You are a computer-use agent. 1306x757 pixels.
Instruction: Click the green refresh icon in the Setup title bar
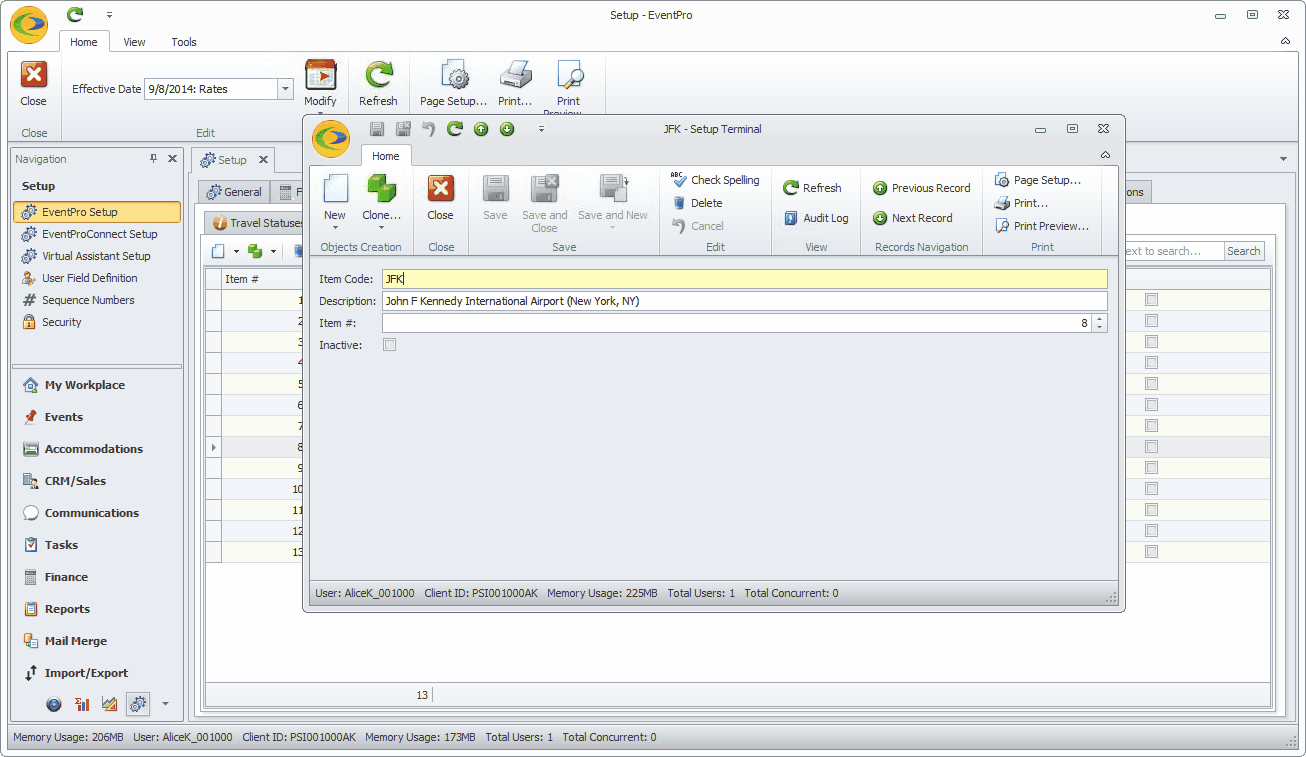click(x=75, y=15)
